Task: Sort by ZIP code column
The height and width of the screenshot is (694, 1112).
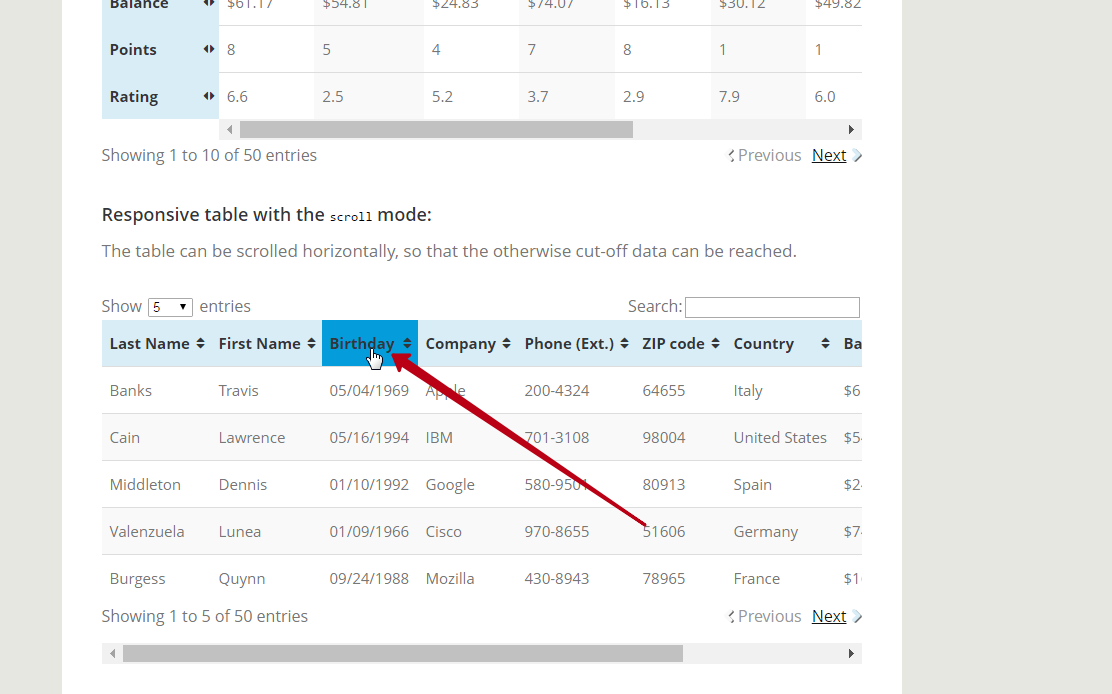Action: click(x=673, y=343)
